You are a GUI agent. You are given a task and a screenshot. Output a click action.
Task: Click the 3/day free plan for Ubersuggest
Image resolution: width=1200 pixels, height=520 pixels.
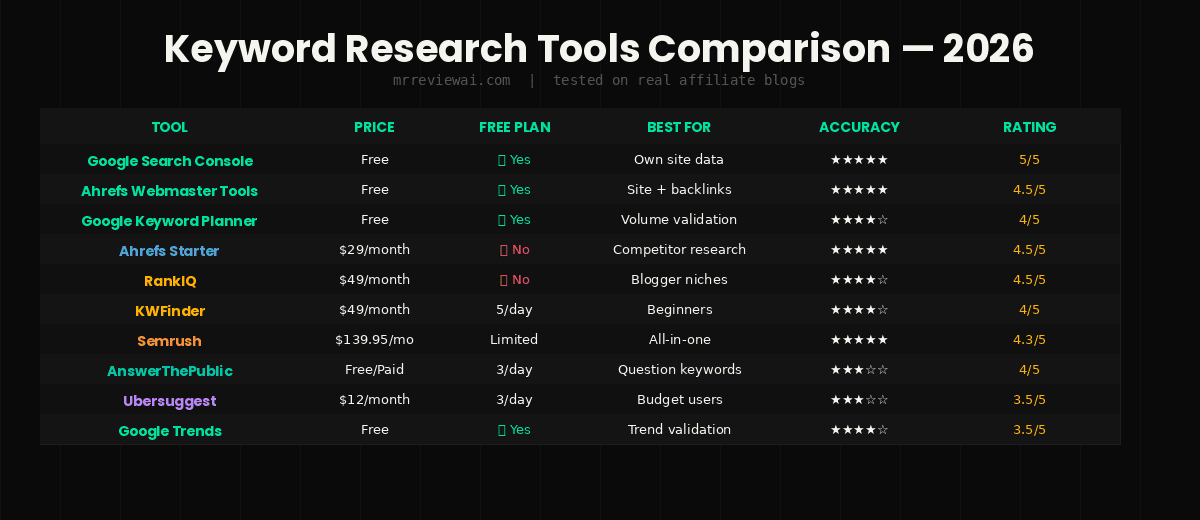[514, 400]
